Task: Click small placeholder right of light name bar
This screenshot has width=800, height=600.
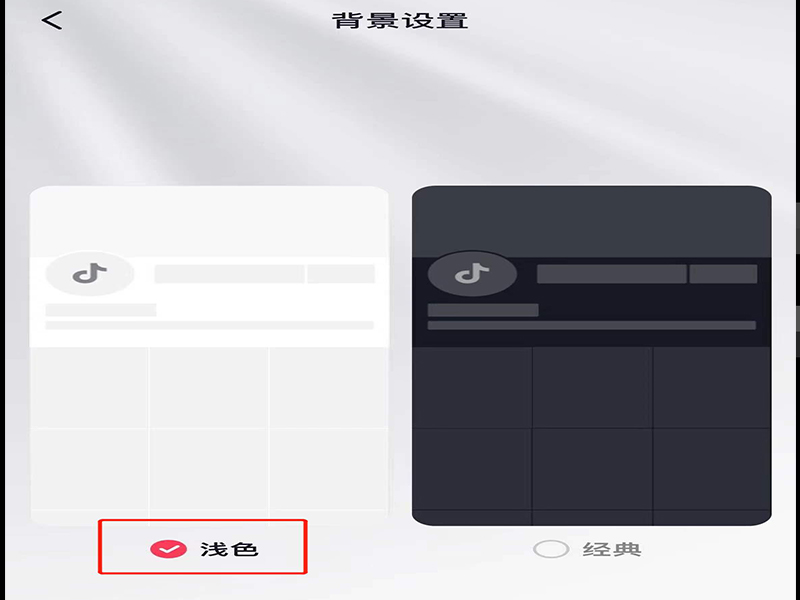Action: [x=341, y=274]
